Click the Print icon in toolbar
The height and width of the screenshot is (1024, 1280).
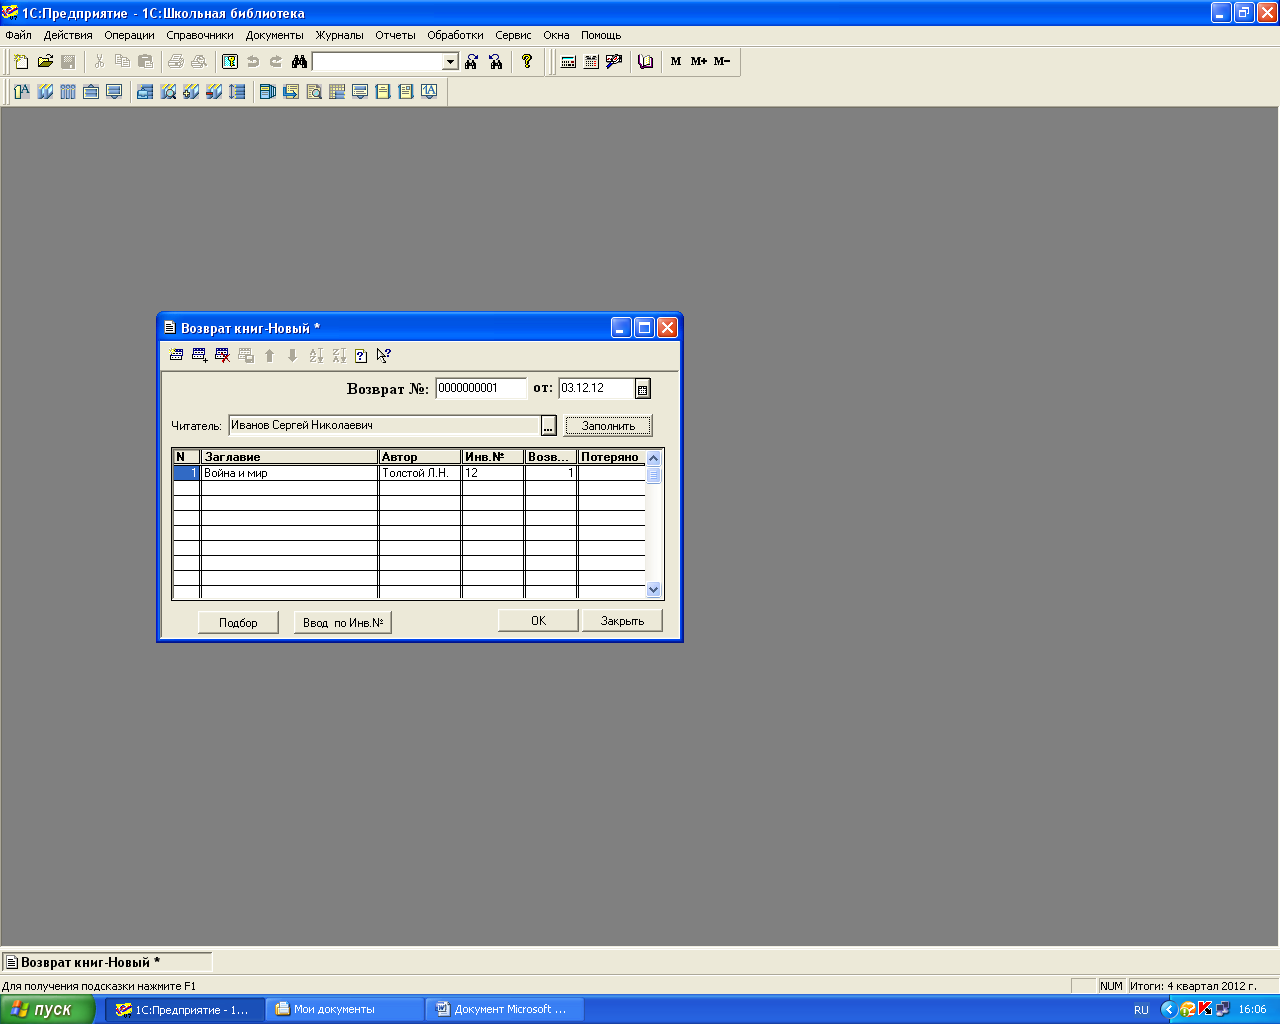pyautogui.click(x=176, y=62)
